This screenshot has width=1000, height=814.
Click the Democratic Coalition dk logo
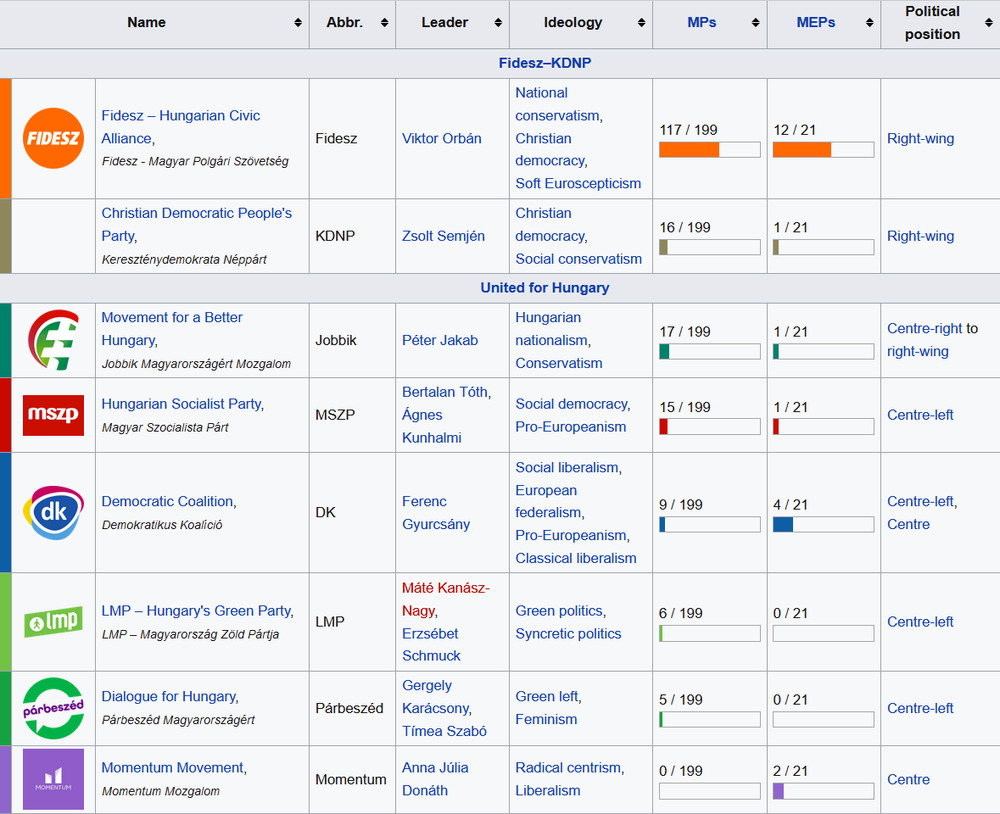click(53, 512)
